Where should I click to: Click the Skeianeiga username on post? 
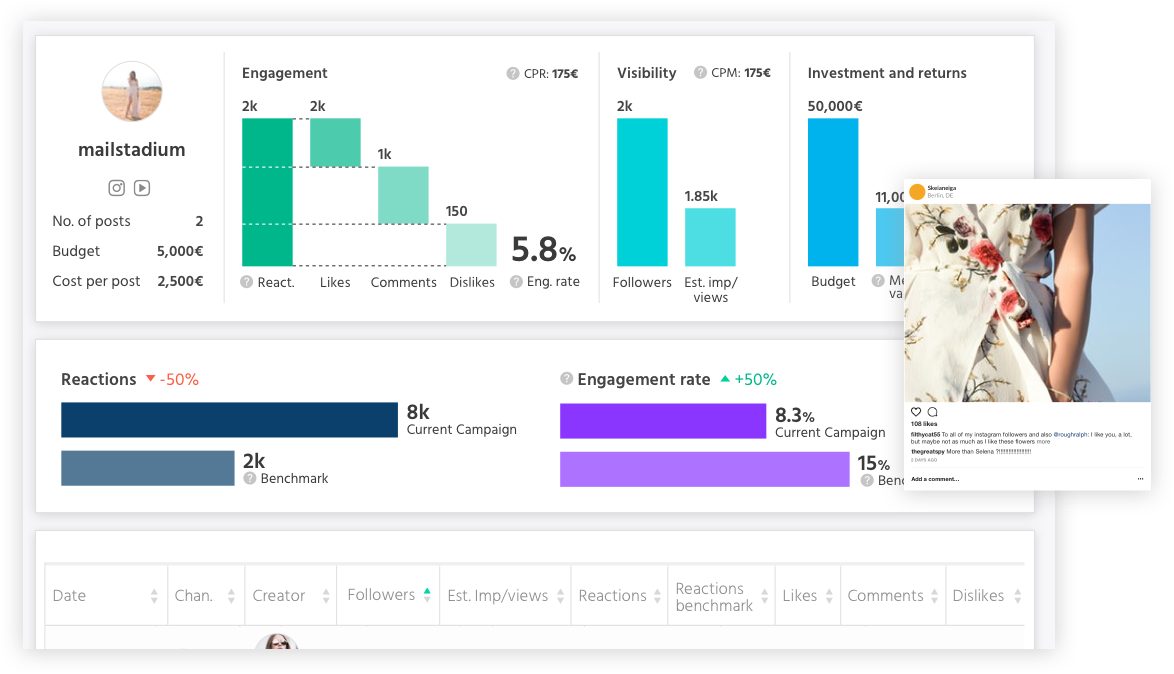point(943,187)
